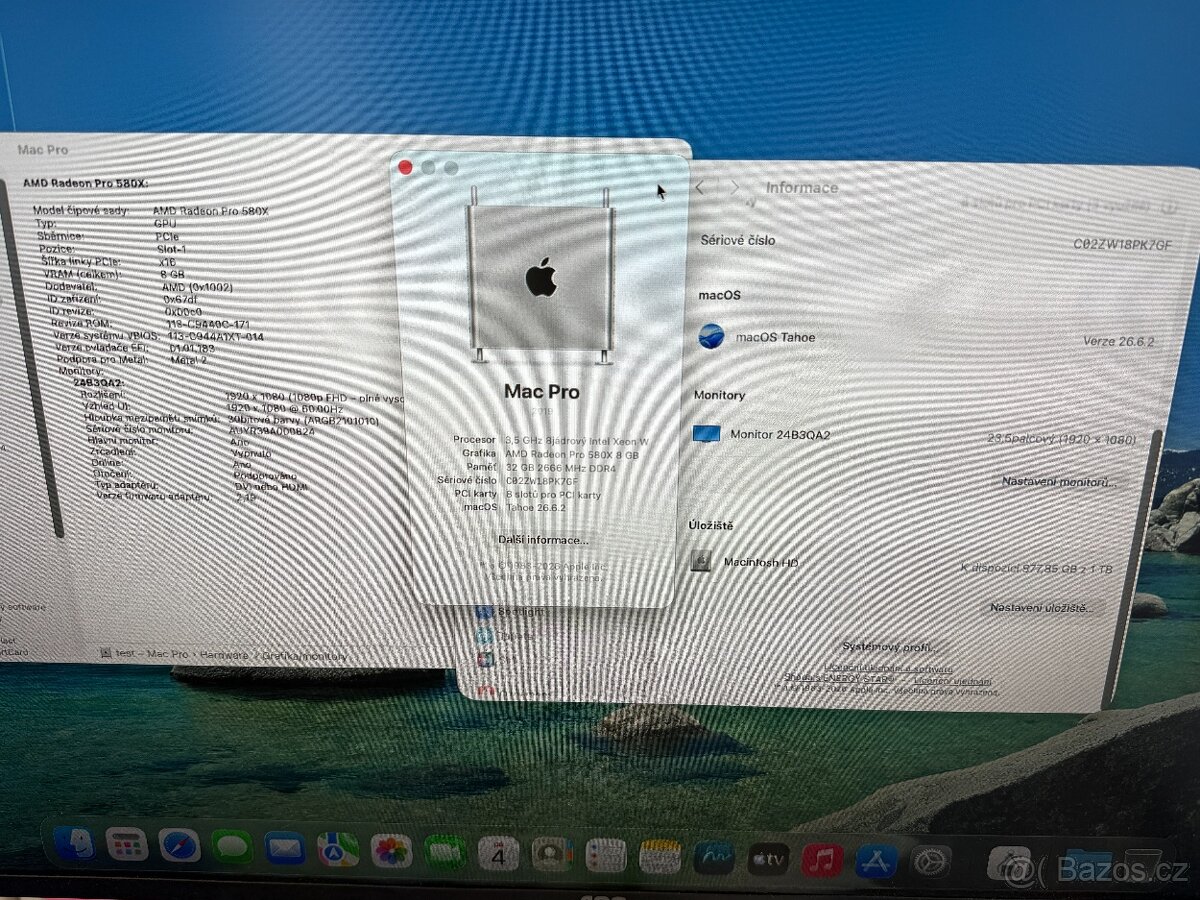
Task: Open the Apps launcher in the Dock
Action: 127,846
